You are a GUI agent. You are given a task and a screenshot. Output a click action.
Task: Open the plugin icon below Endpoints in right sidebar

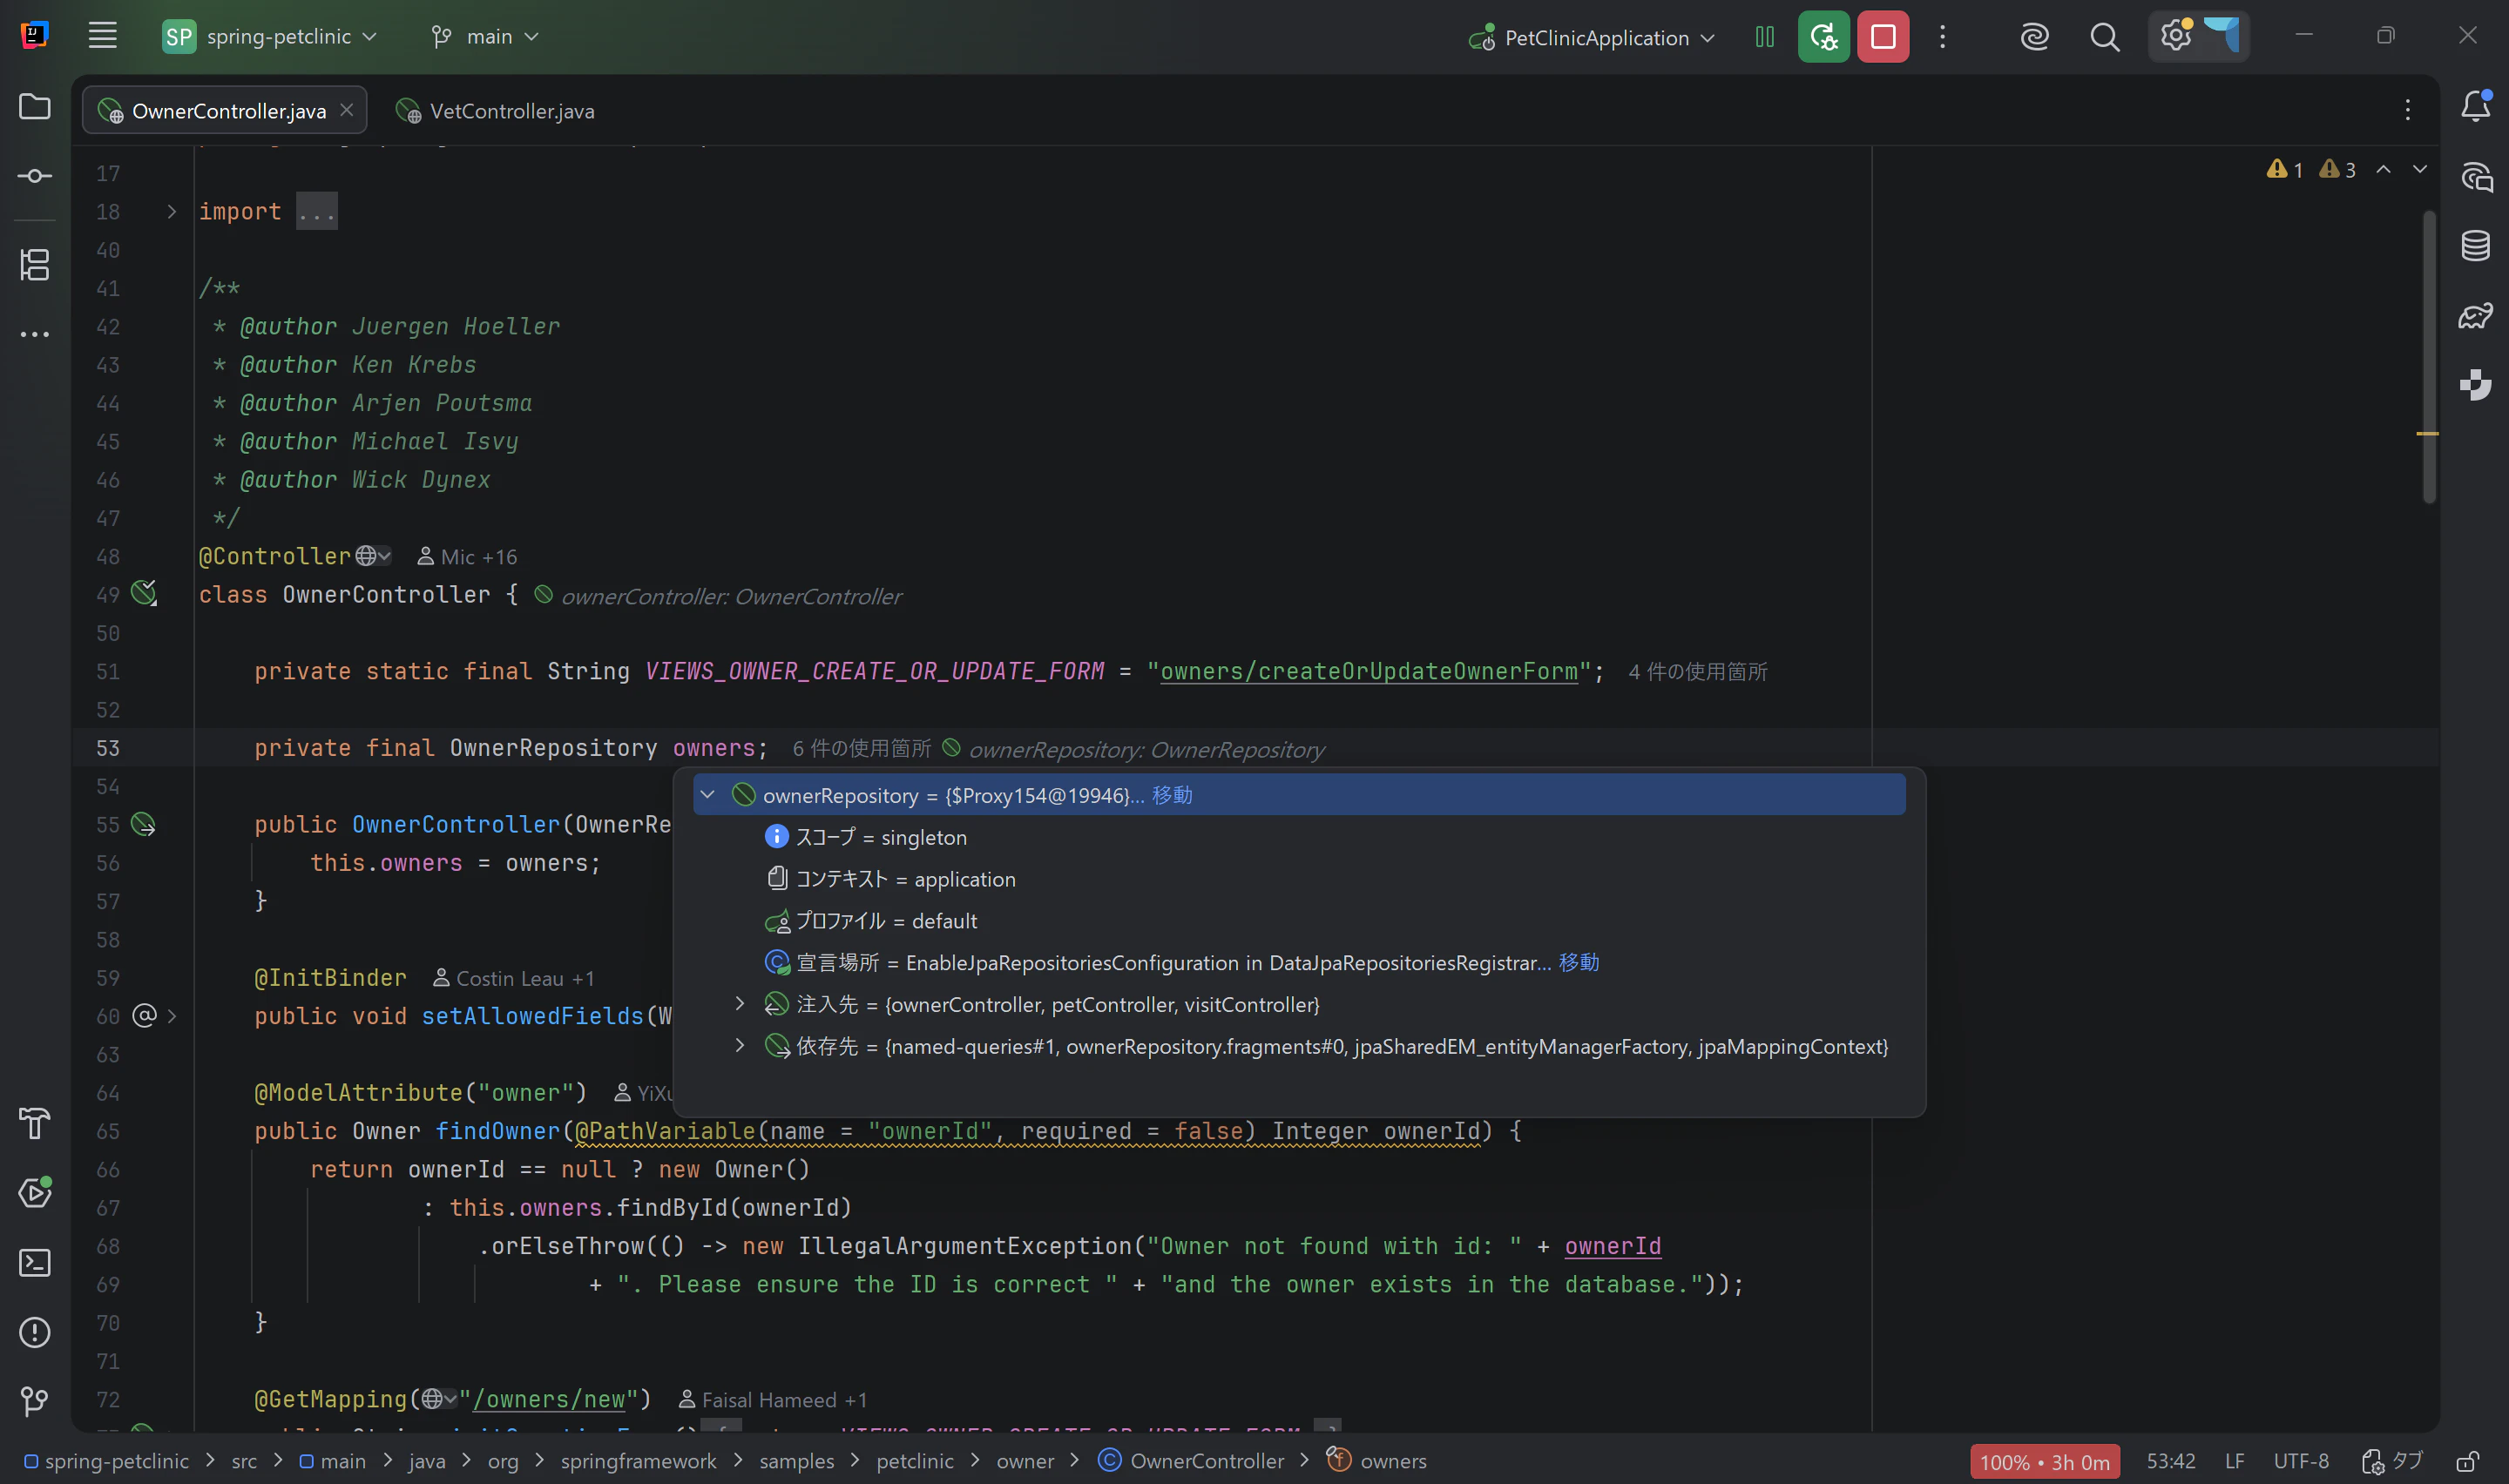point(2476,384)
